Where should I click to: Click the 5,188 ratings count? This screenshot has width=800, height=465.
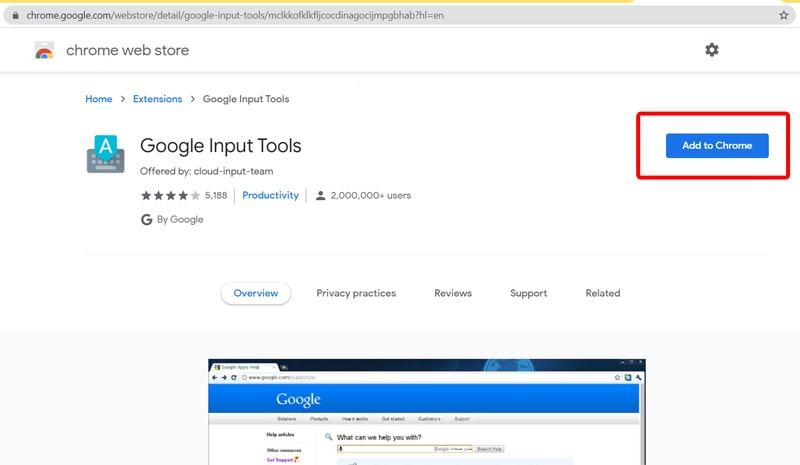216,195
